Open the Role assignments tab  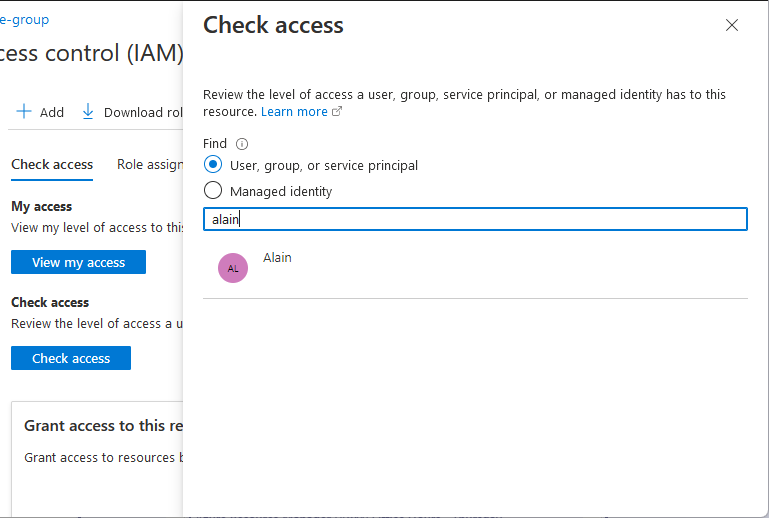(x=150, y=164)
